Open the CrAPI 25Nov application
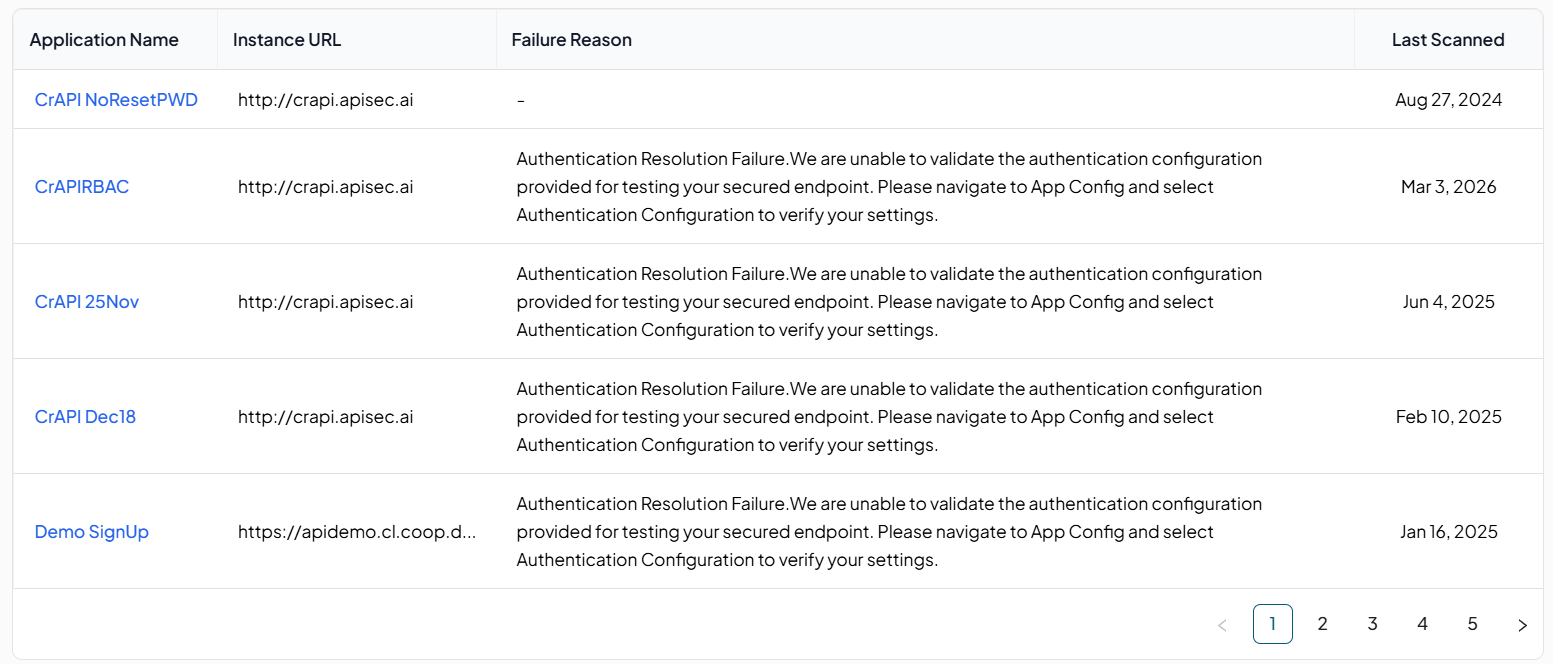The height and width of the screenshot is (664, 1553). coord(87,302)
